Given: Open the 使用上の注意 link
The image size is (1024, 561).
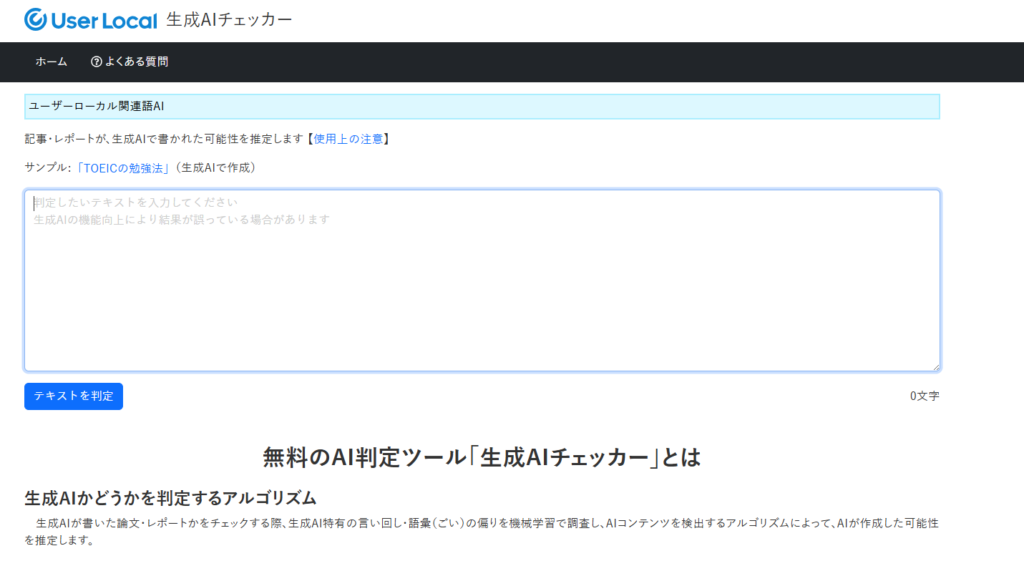Looking at the screenshot, I should (348, 139).
